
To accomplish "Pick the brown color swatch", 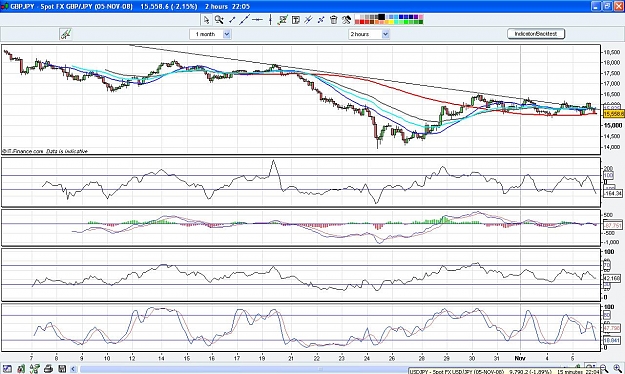I will 372,22.
